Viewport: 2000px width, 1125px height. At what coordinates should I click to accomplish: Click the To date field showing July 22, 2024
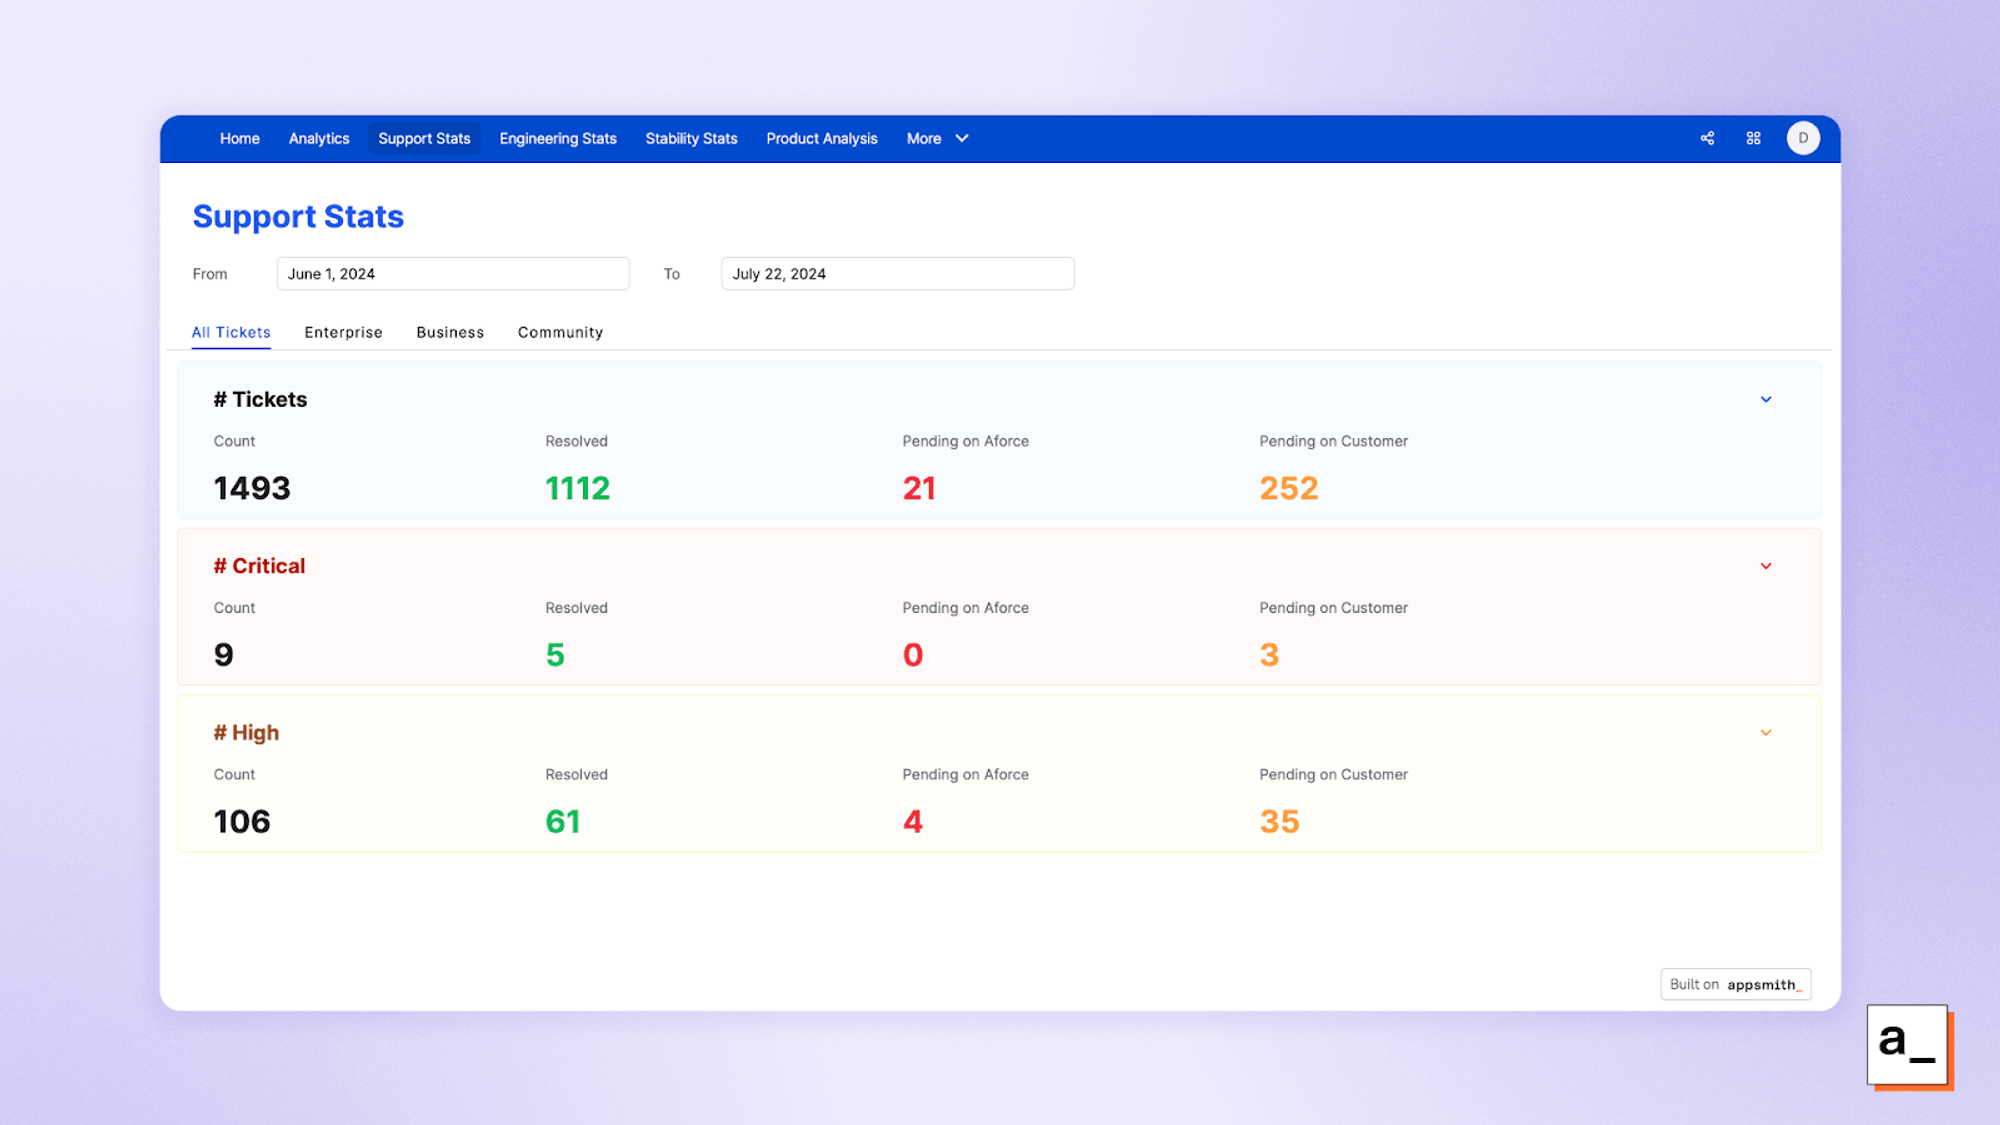897,273
